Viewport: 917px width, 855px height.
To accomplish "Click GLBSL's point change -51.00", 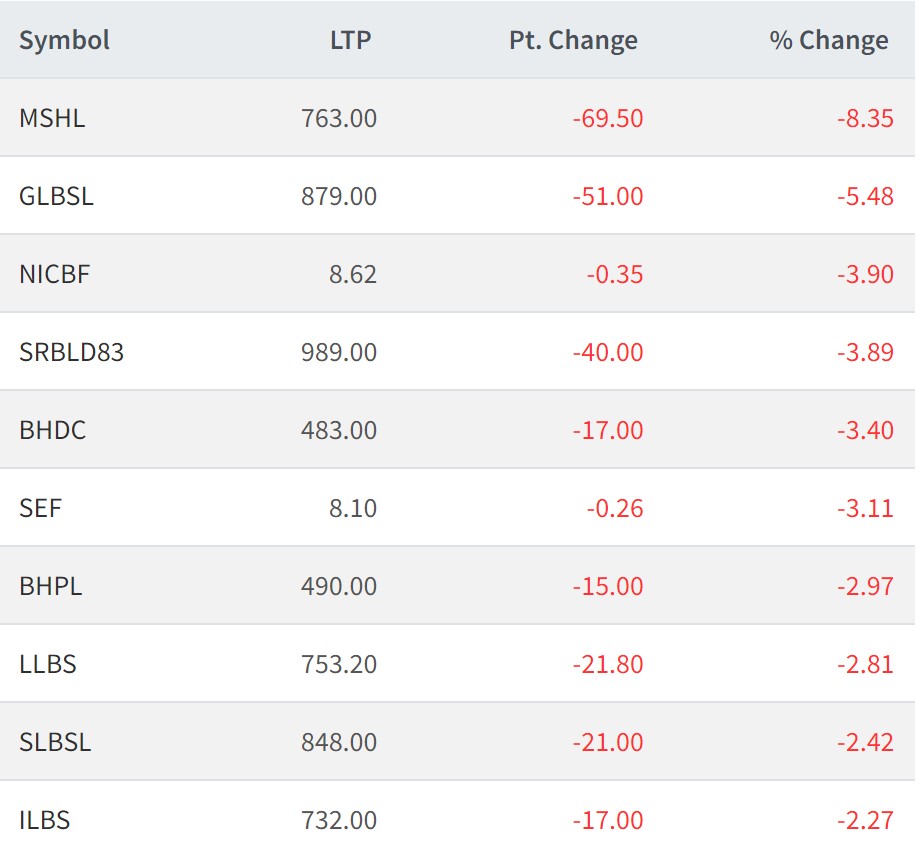I will pyautogui.click(x=608, y=196).
